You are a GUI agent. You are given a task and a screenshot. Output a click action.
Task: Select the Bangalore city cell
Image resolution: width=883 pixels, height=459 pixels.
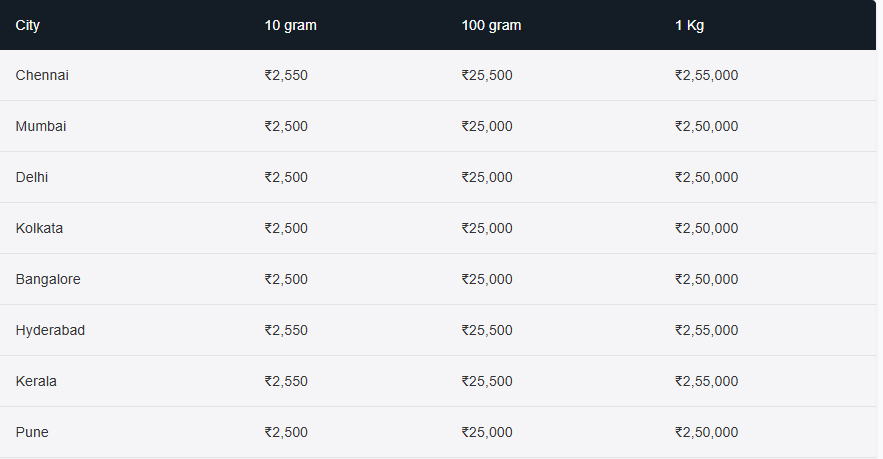pos(48,279)
